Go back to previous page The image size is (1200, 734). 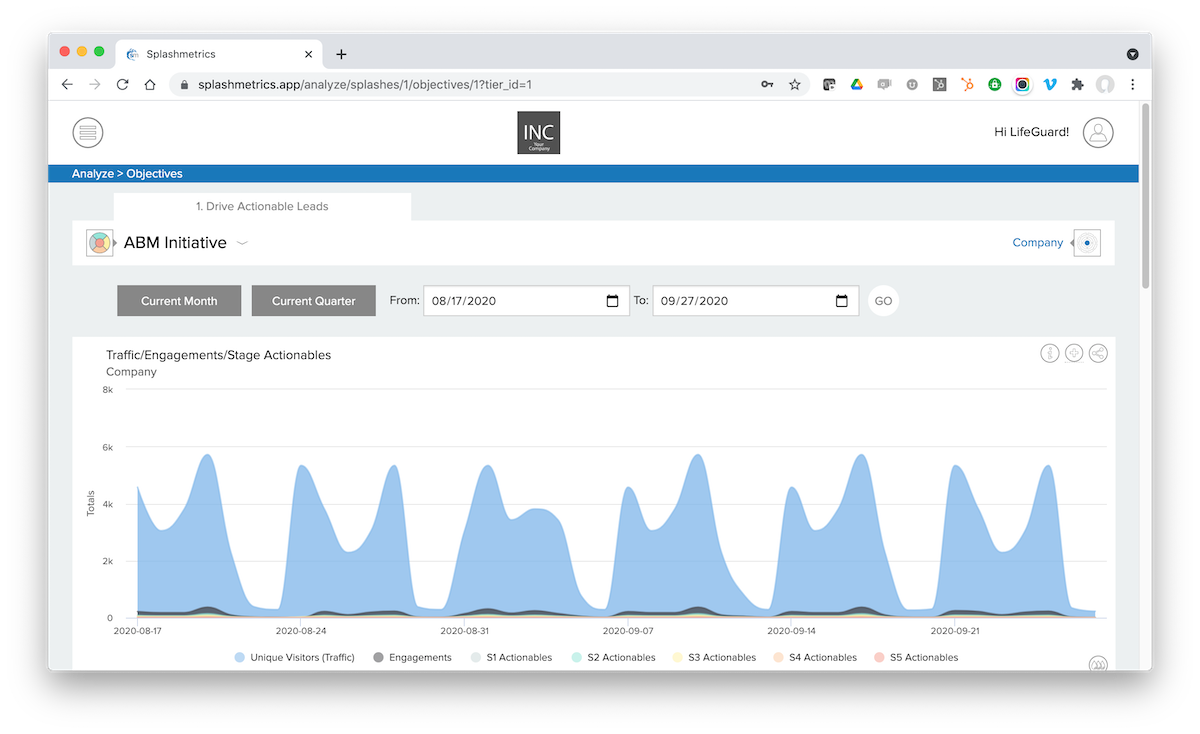pyautogui.click(x=67, y=85)
